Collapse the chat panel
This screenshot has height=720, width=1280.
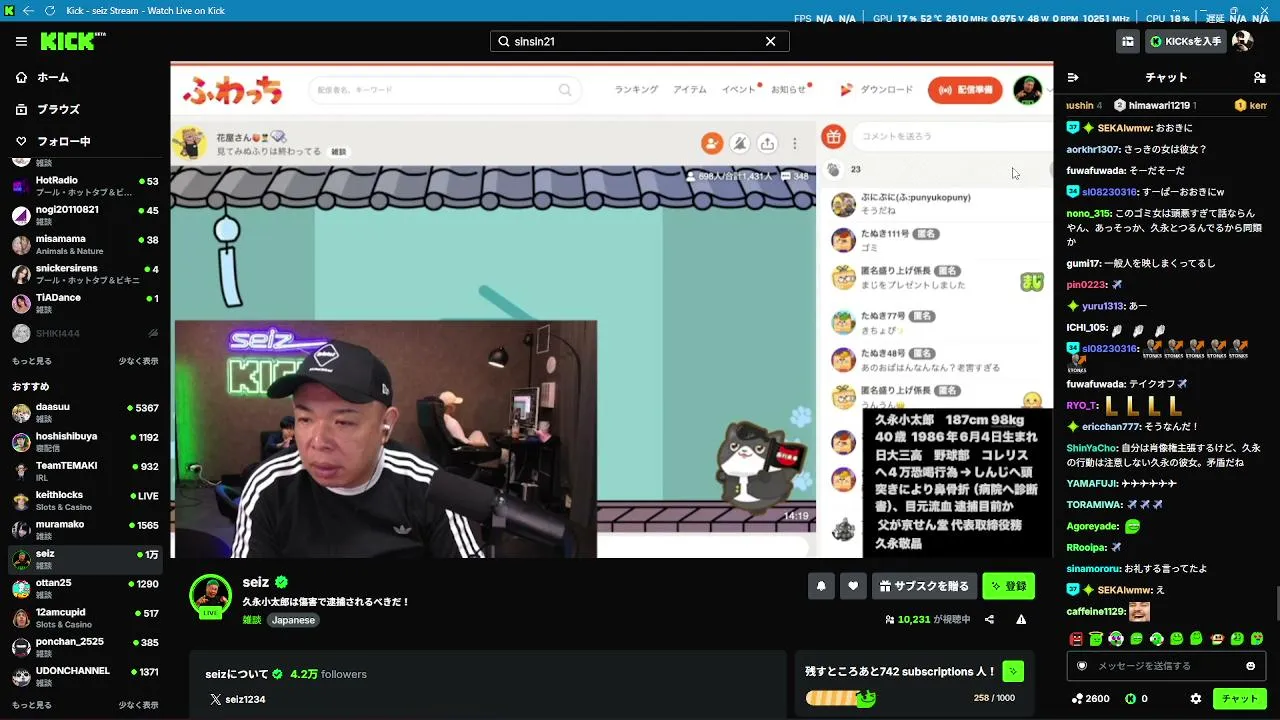coord(1073,77)
